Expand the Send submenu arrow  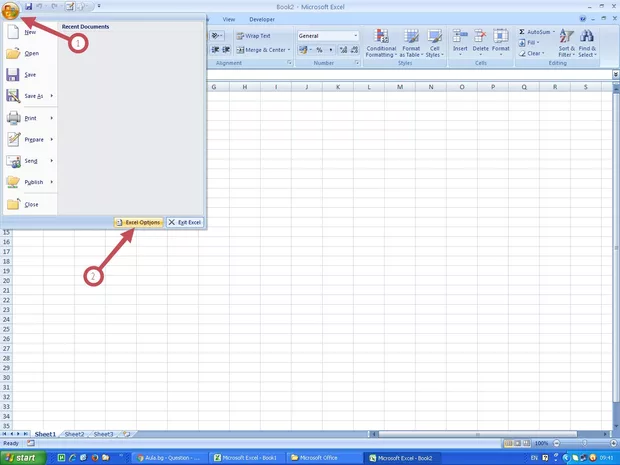[x=52, y=161]
